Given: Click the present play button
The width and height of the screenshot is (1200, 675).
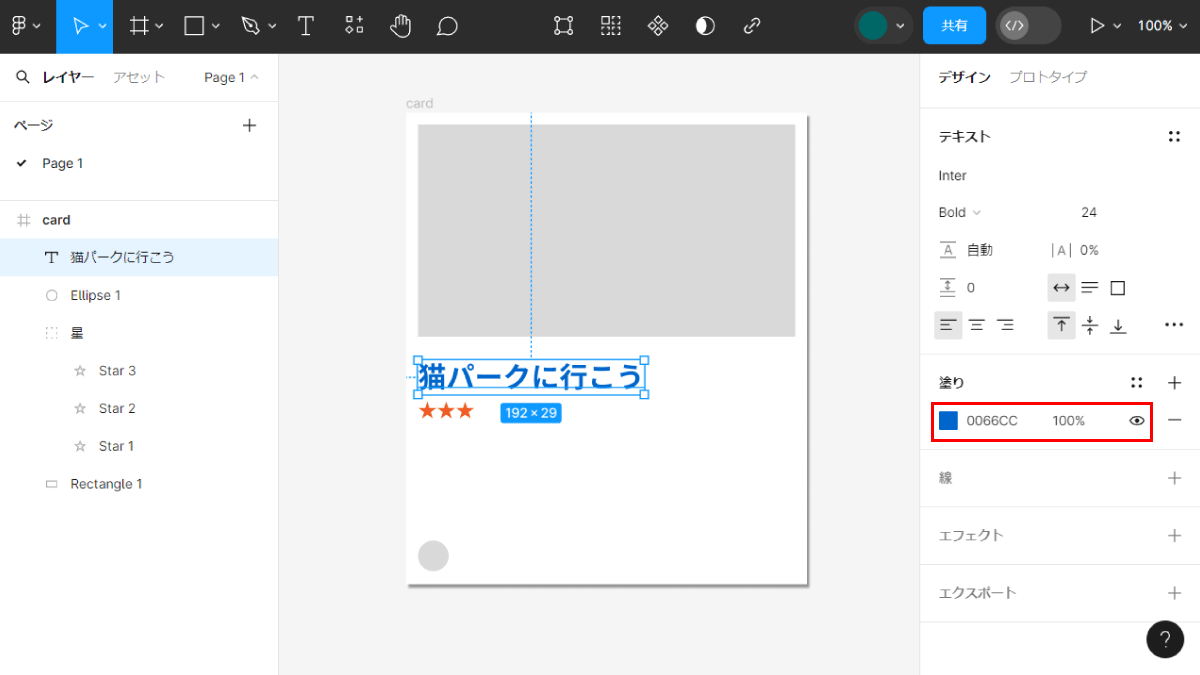Looking at the screenshot, I should coord(1097,26).
